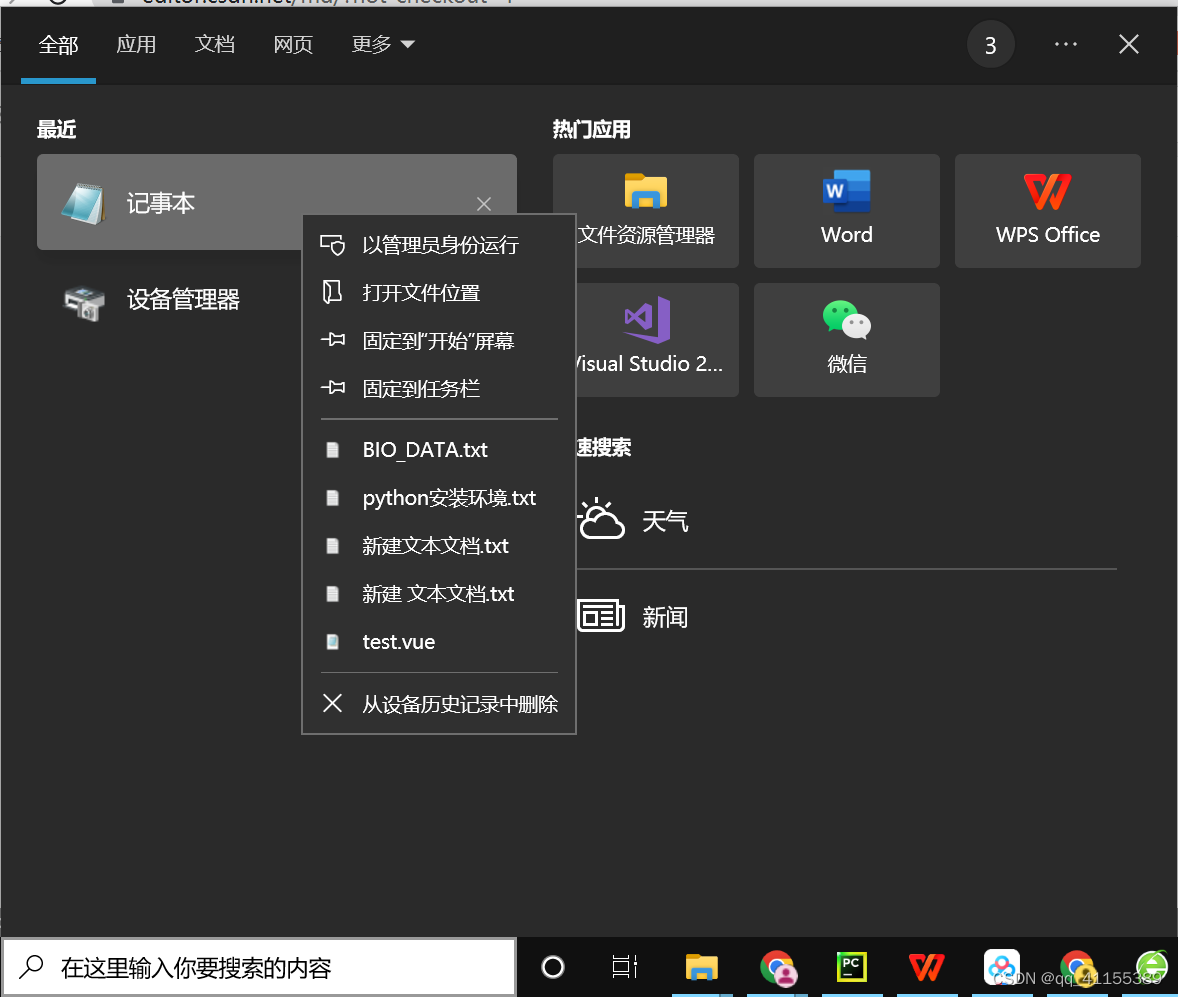Launch WPS Office tile
Image resolution: width=1178 pixels, height=997 pixels.
[x=1048, y=211]
